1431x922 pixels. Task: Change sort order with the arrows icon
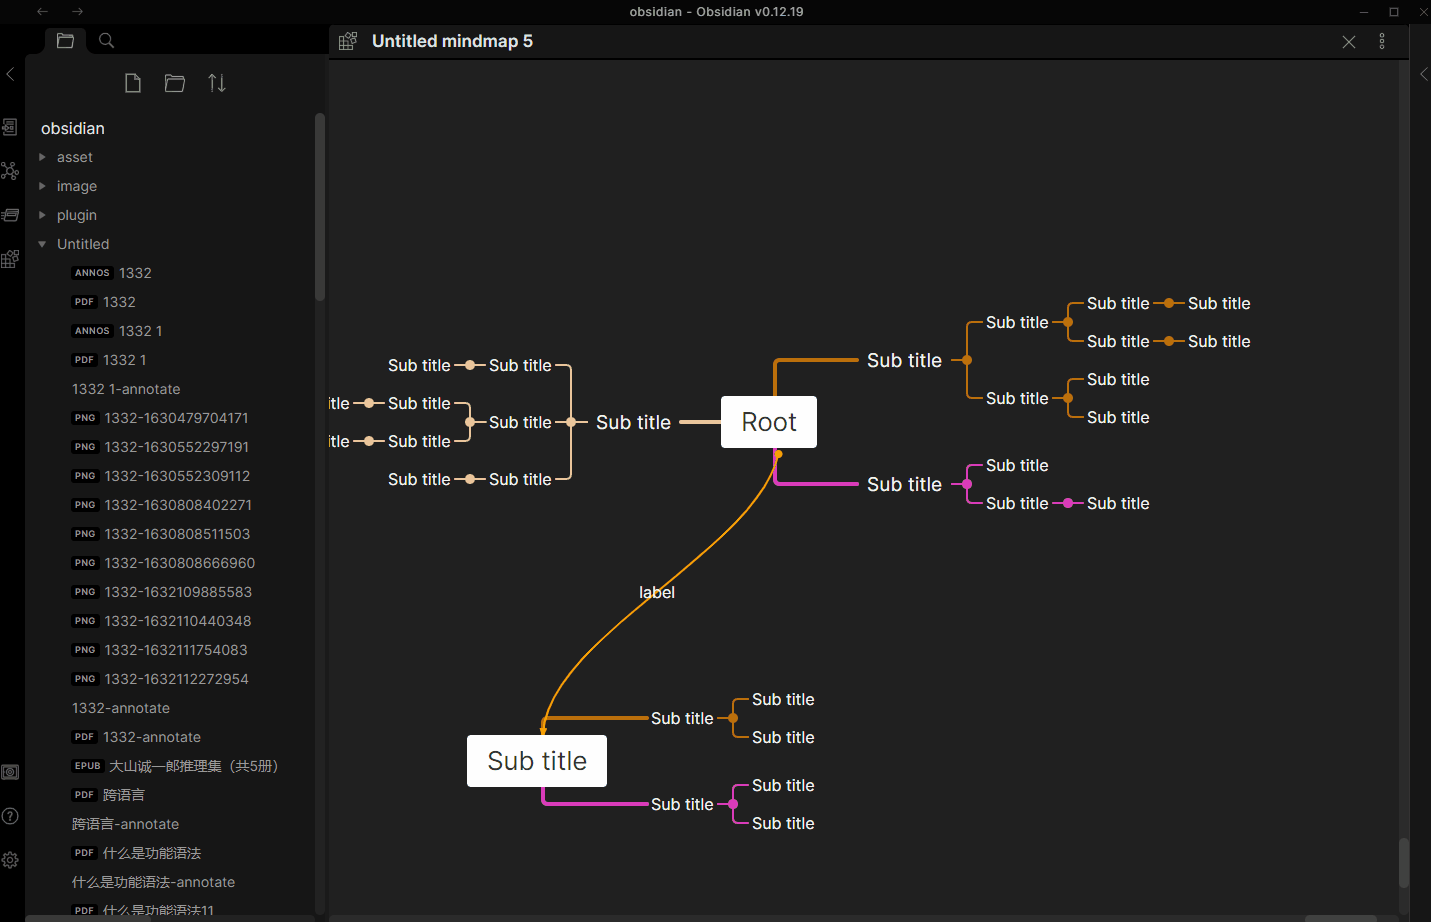(x=217, y=83)
